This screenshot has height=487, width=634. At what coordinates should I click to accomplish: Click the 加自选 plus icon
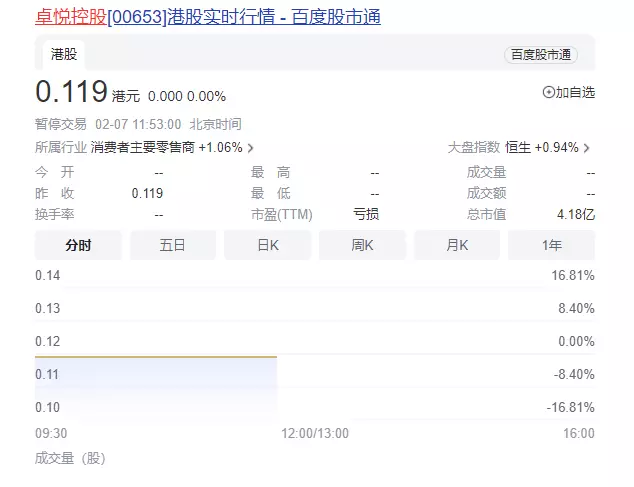coord(548,92)
